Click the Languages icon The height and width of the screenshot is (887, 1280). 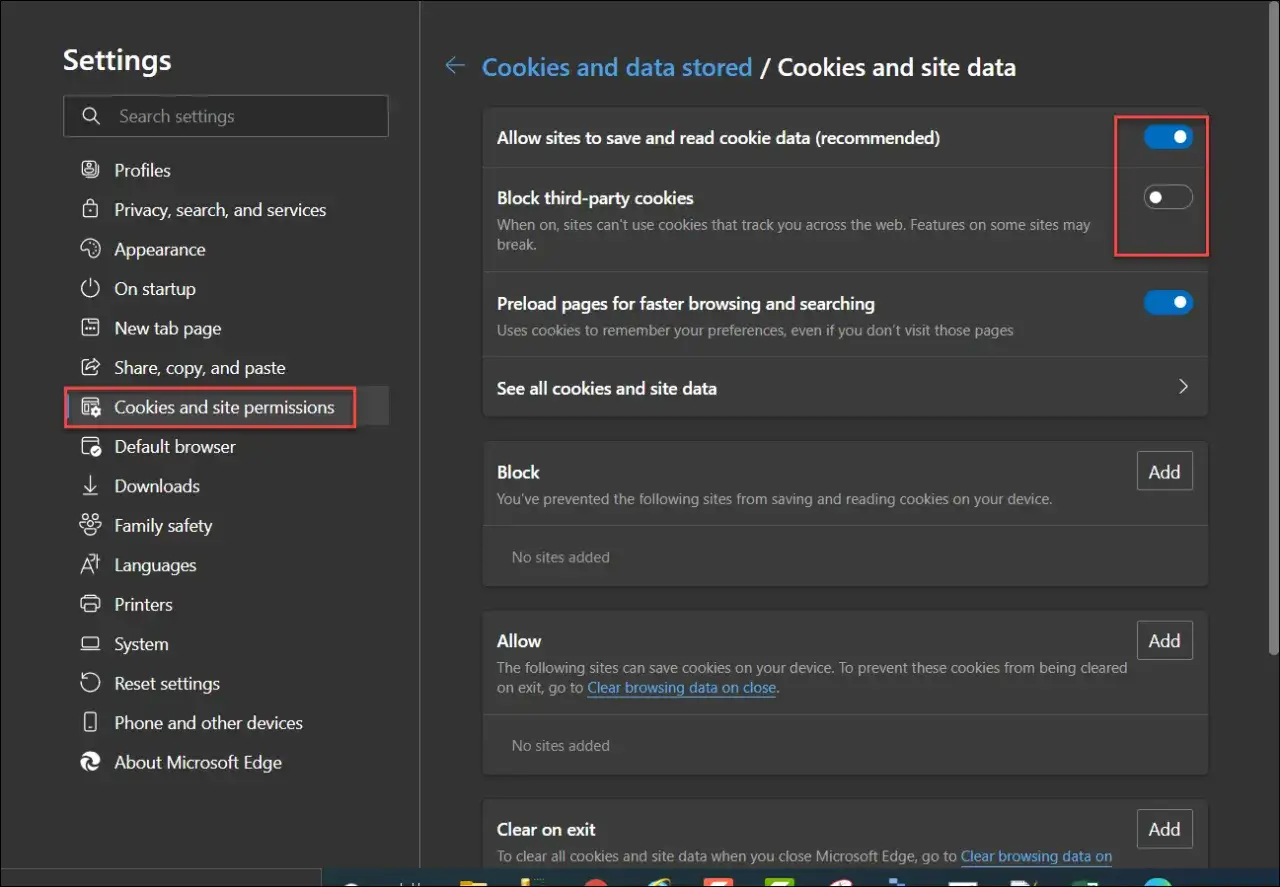coord(90,565)
